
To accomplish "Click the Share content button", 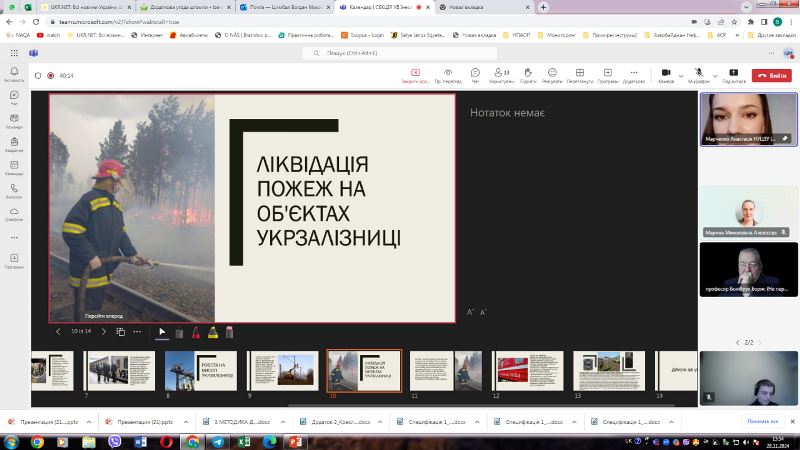I will pyautogui.click(x=734, y=76).
